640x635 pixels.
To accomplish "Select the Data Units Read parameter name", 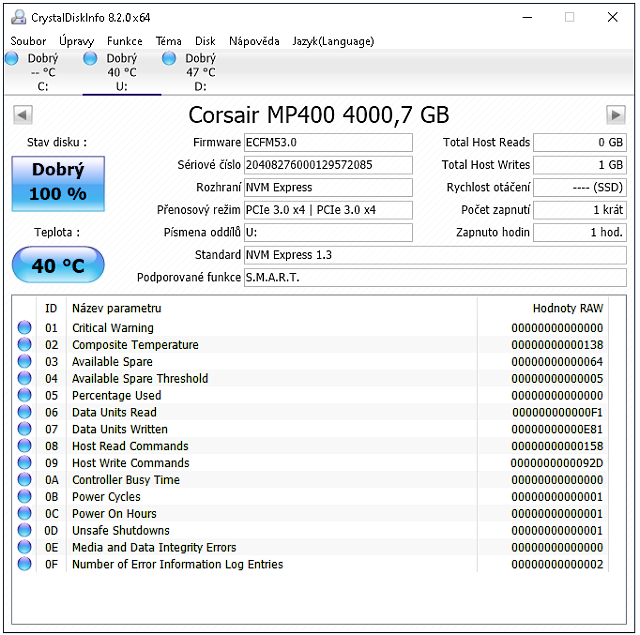I will pyautogui.click(x=114, y=412).
